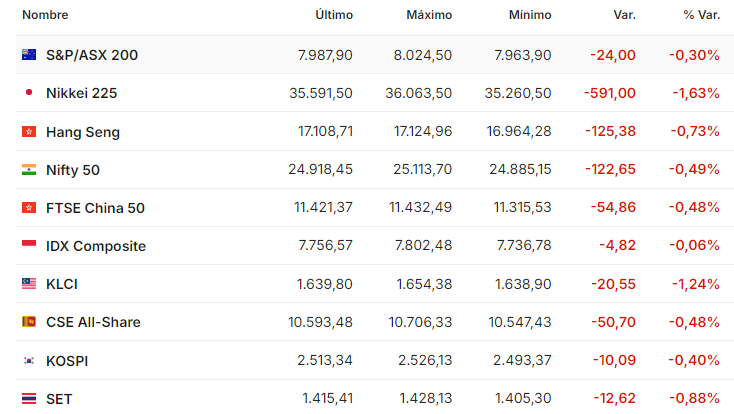Click the Sri Lanka flag beside CSE All-Share

coord(29,322)
